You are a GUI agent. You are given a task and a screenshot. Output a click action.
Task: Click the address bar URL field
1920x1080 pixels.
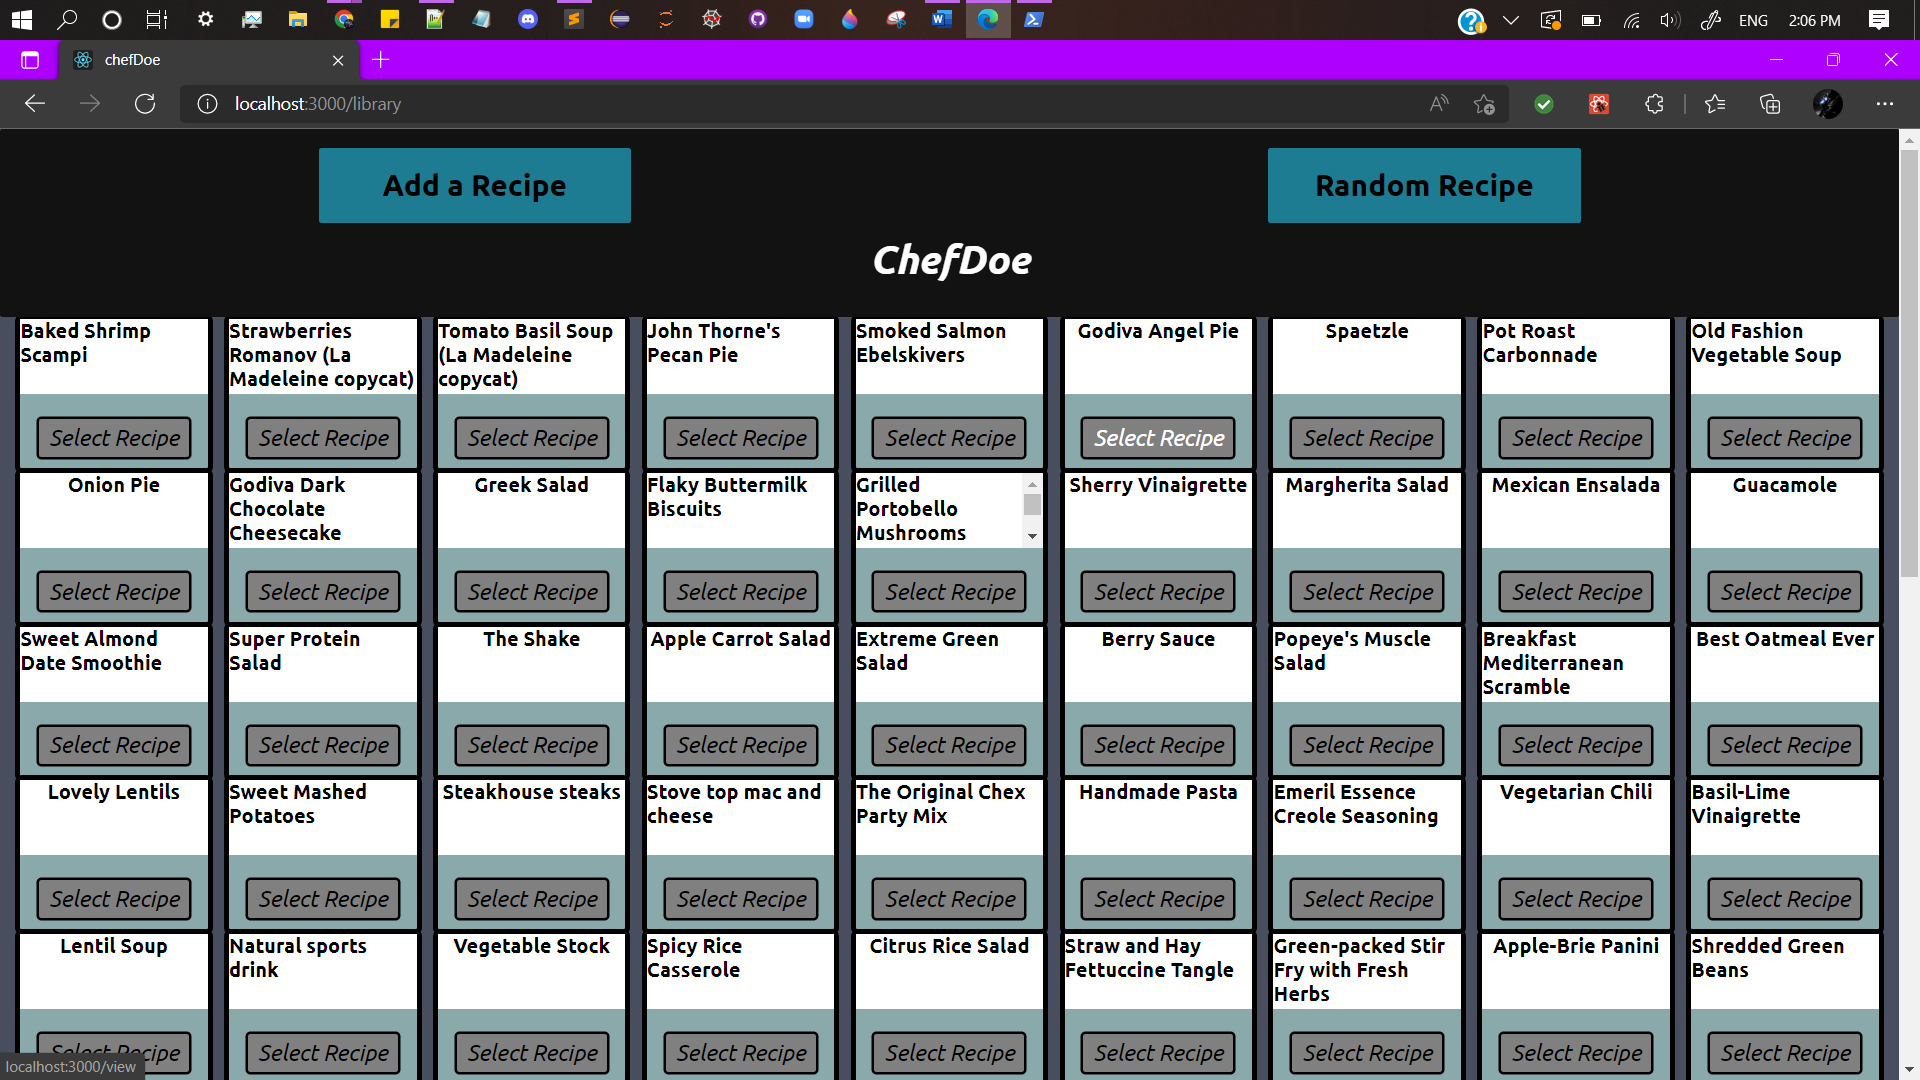pyautogui.click(x=800, y=104)
